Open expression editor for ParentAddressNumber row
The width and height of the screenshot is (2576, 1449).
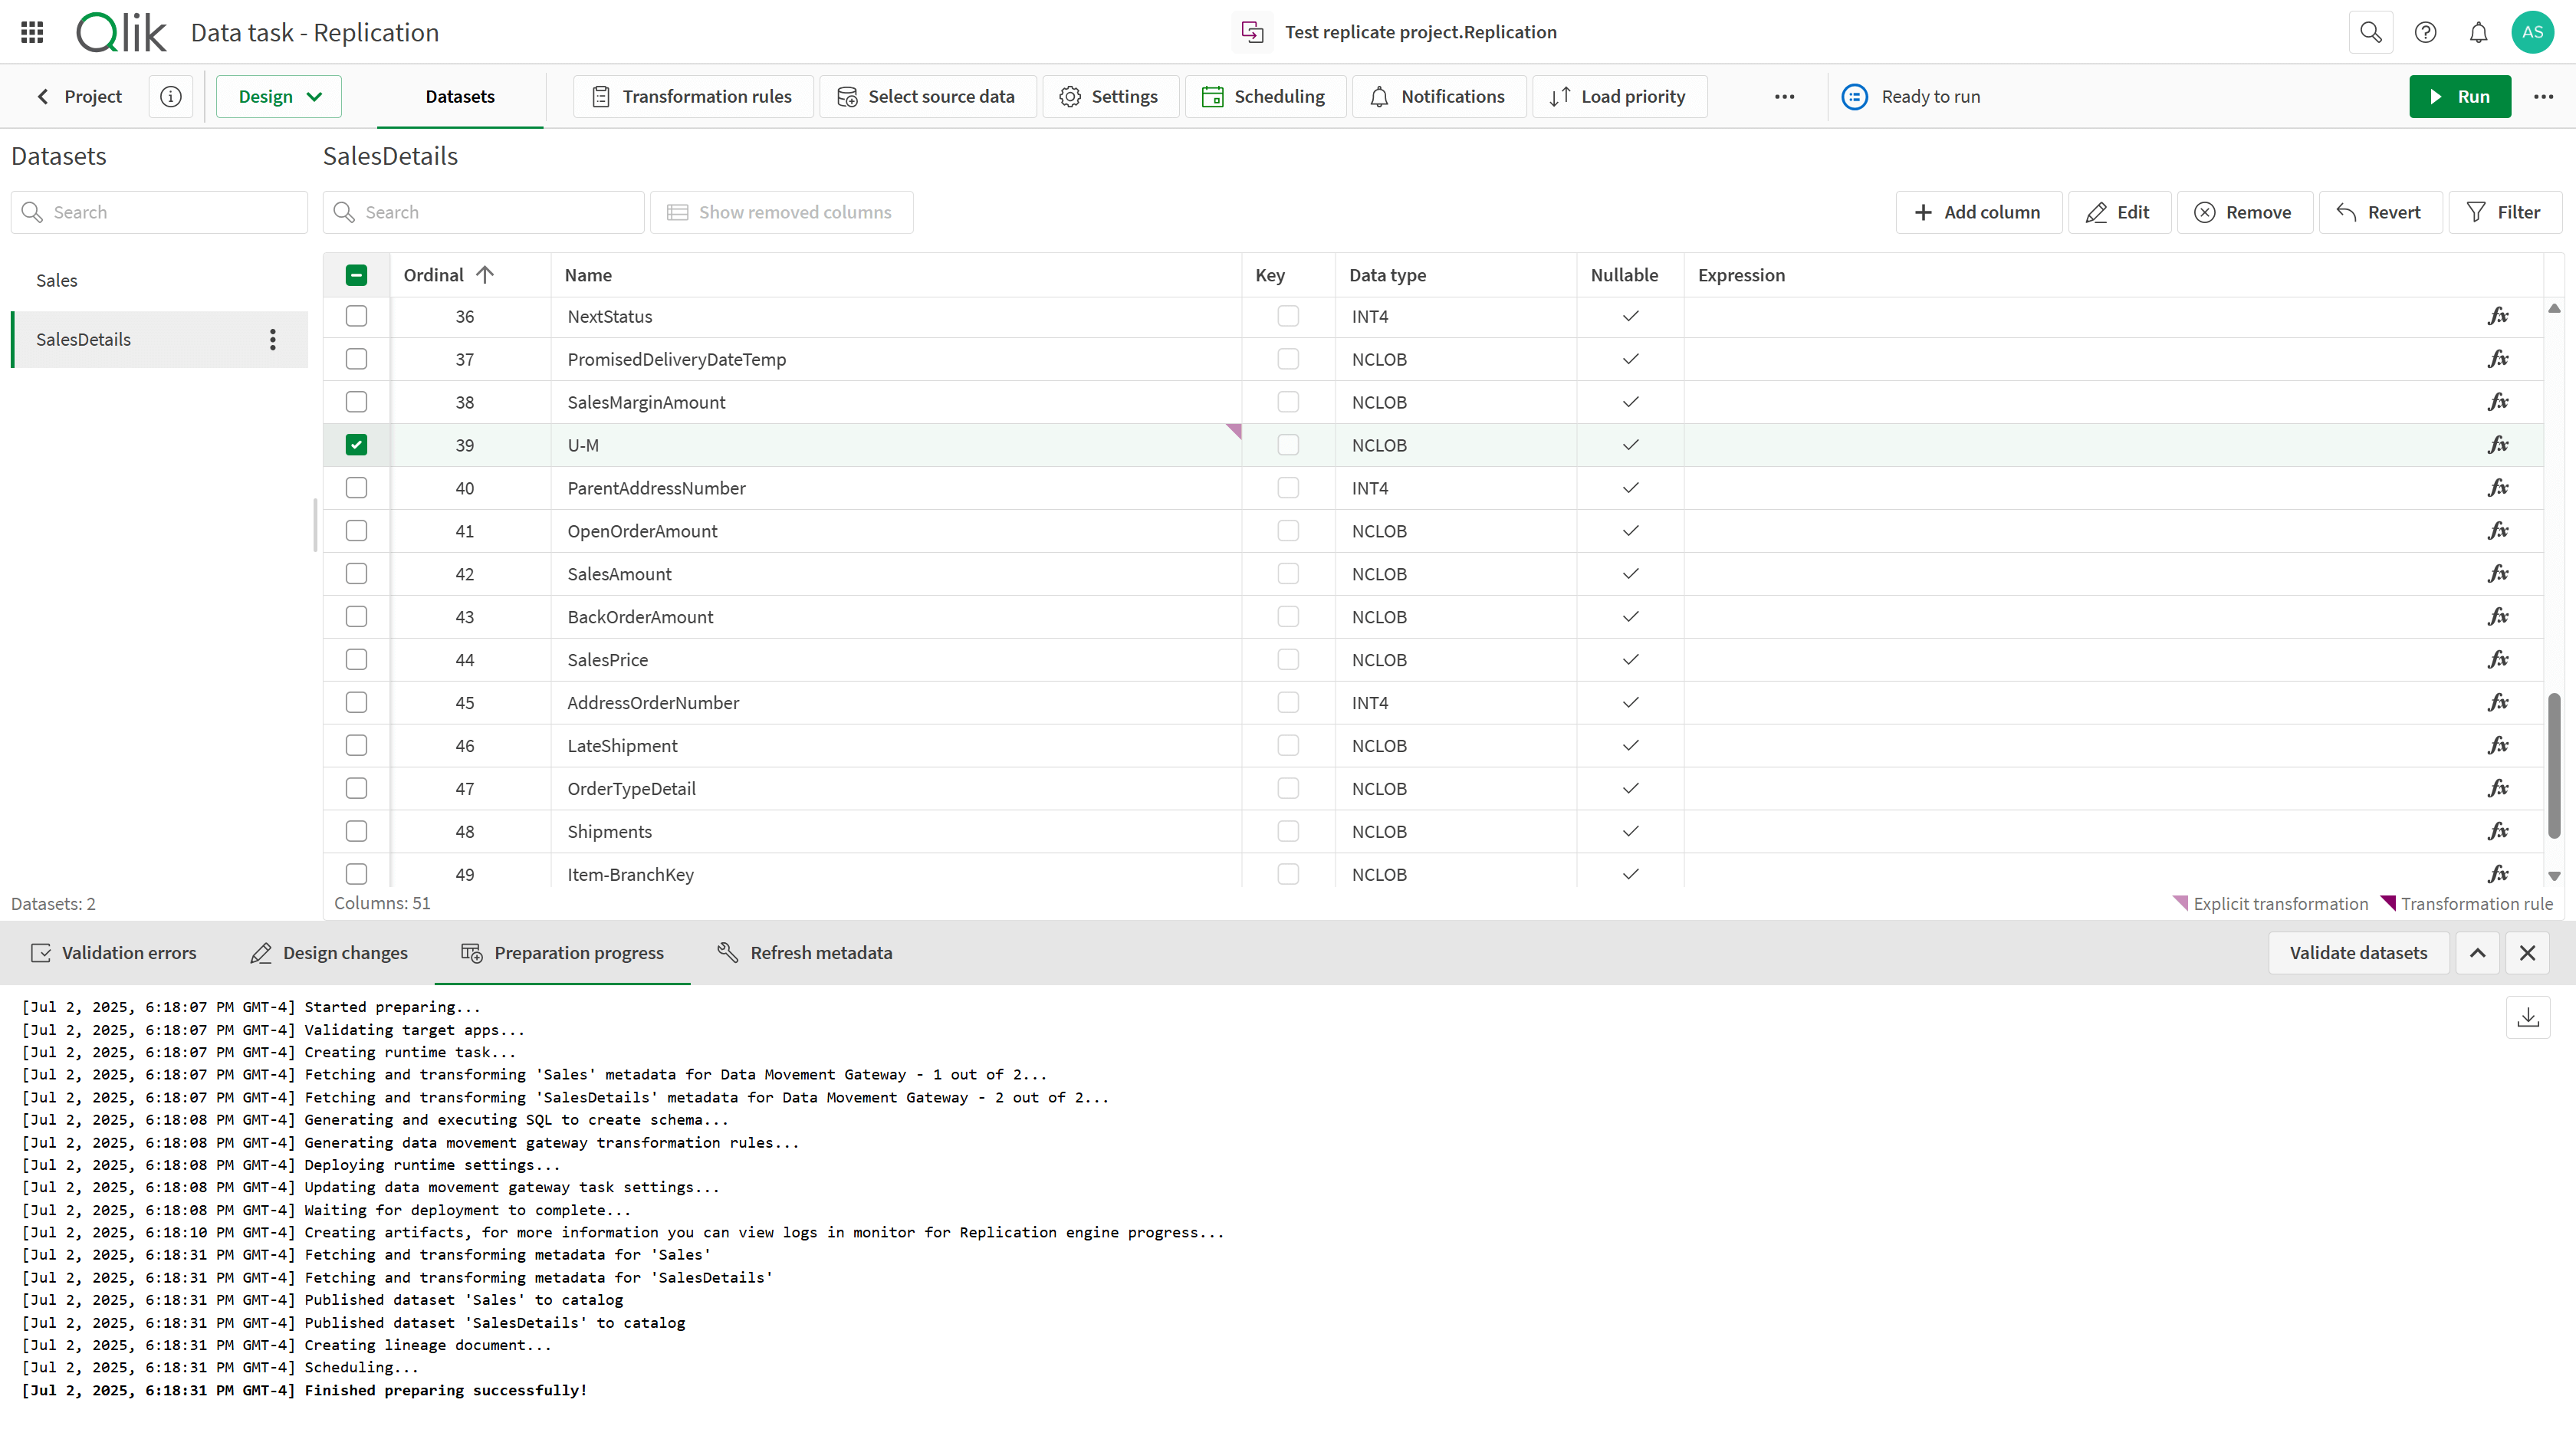point(2498,487)
